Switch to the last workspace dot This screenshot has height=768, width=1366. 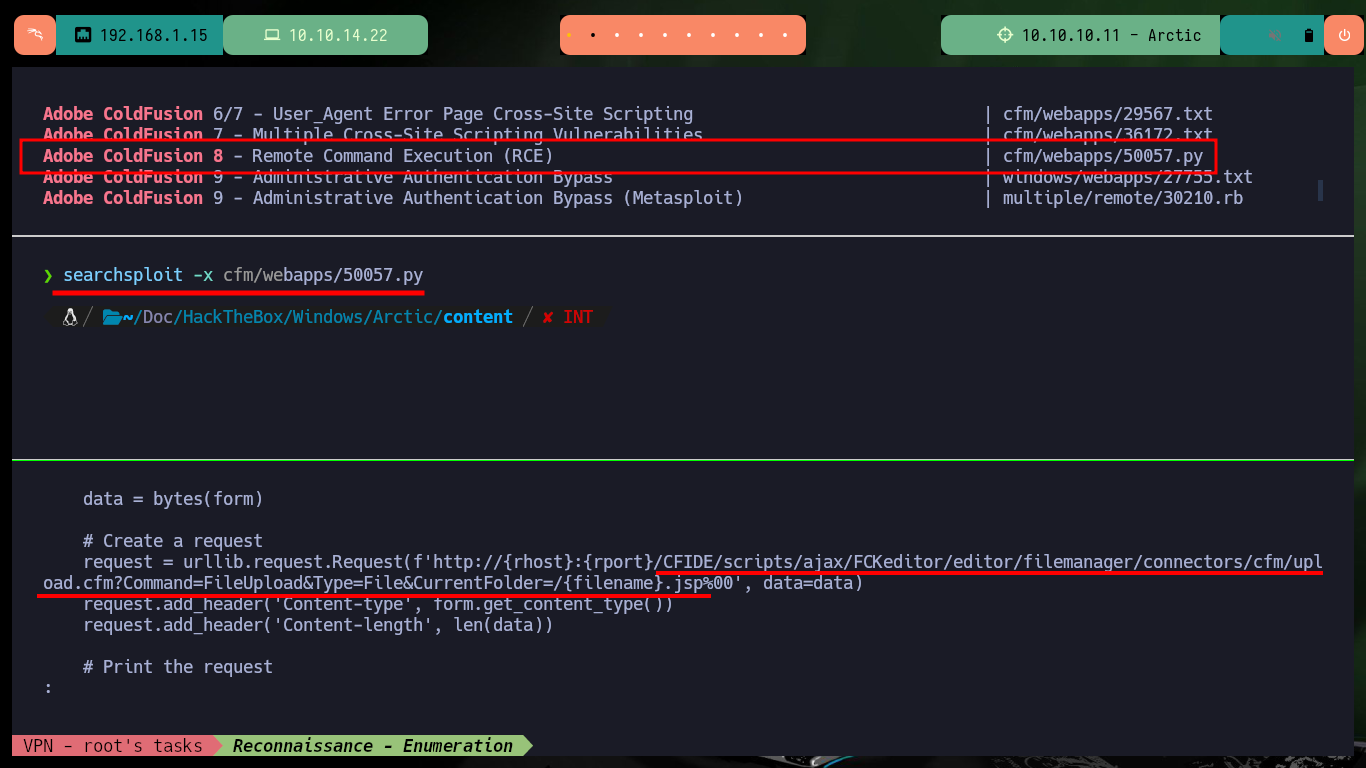coord(785,35)
